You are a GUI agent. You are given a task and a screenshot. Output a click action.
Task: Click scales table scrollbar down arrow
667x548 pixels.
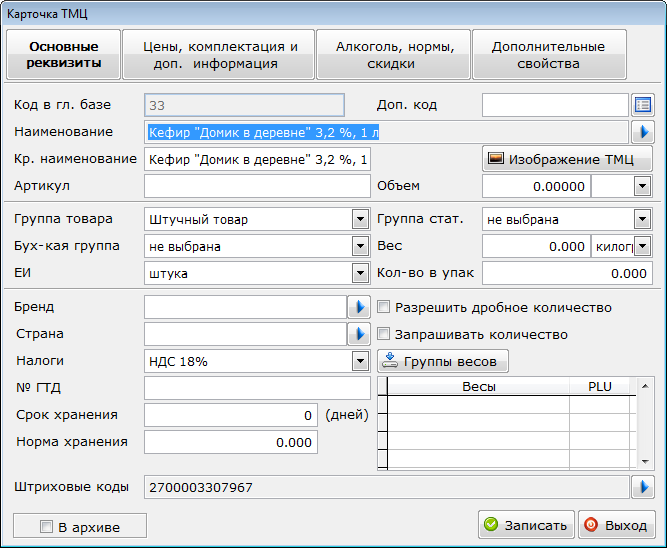(x=645, y=462)
